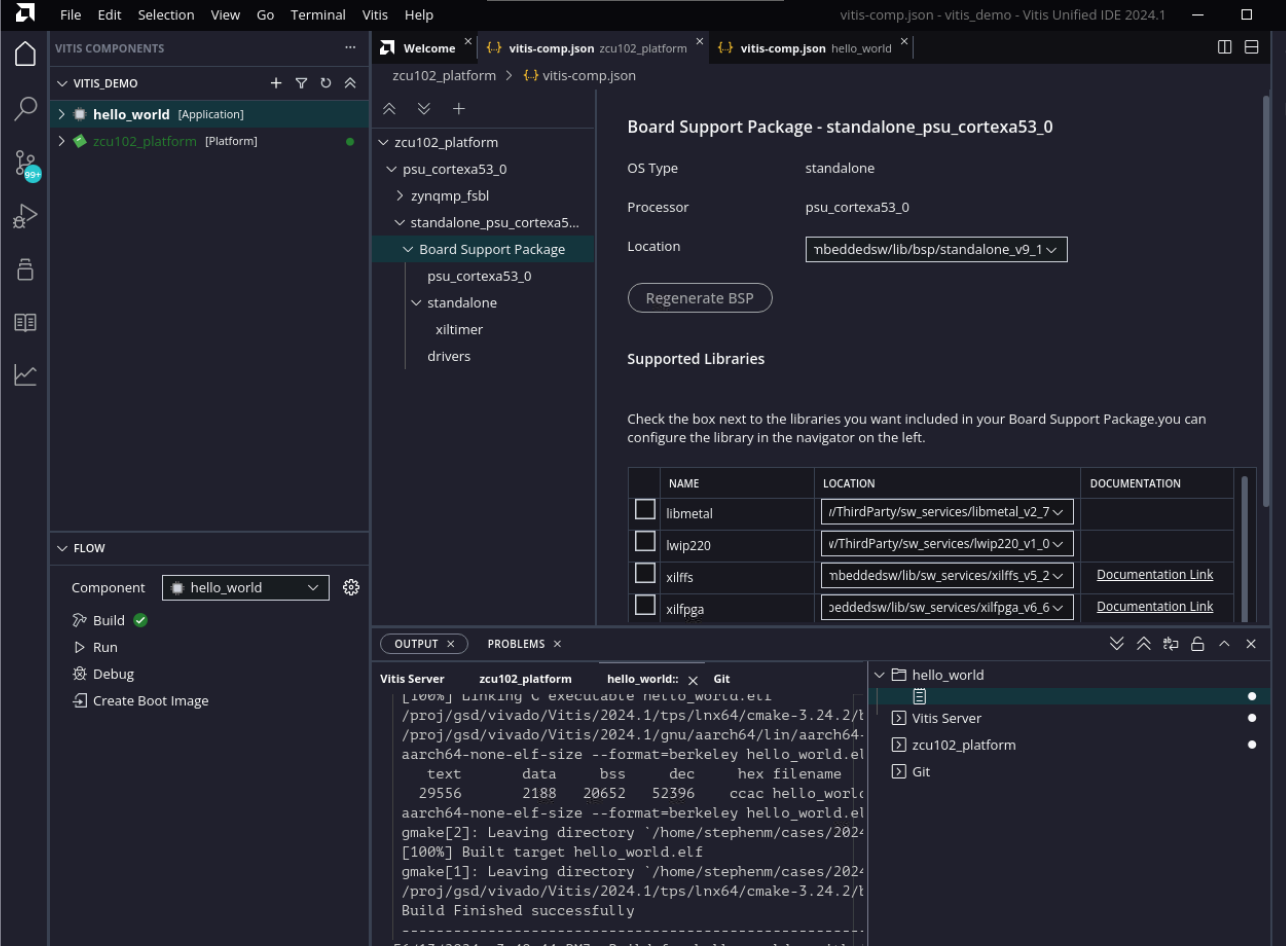Open xilfpga location dropdown
This screenshot has width=1286, height=946.
(948, 606)
